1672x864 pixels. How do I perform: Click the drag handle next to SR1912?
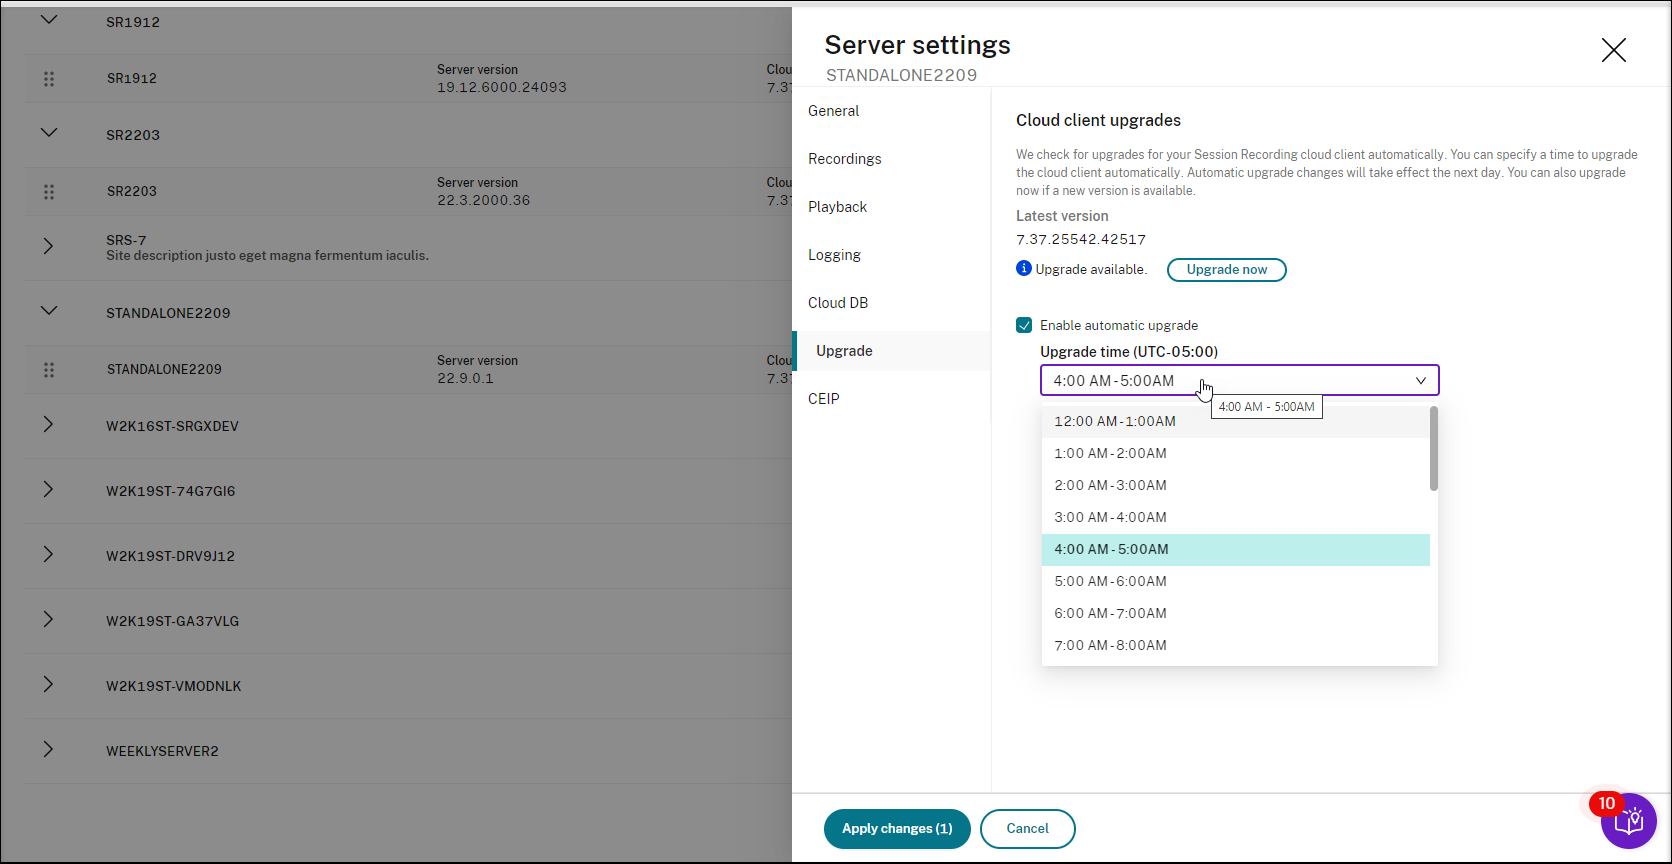(x=49, y=79)
